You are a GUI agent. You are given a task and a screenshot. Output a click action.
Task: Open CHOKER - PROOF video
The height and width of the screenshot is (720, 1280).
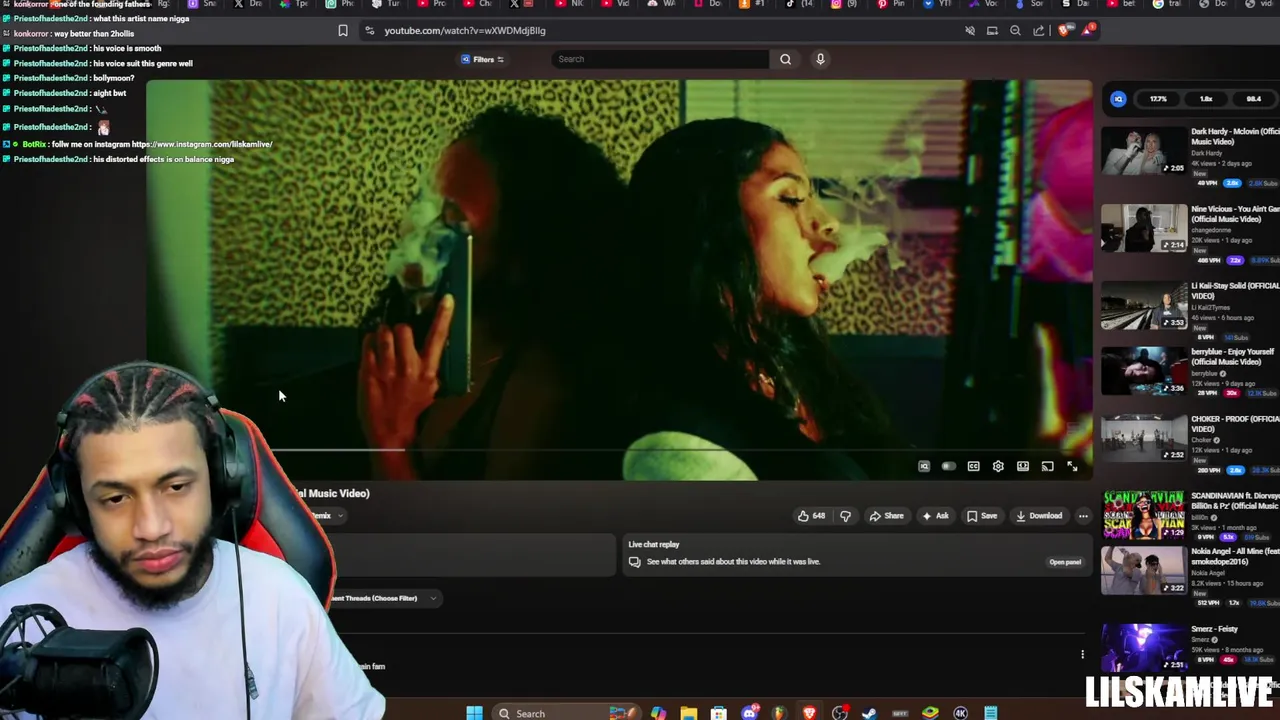1144,438
